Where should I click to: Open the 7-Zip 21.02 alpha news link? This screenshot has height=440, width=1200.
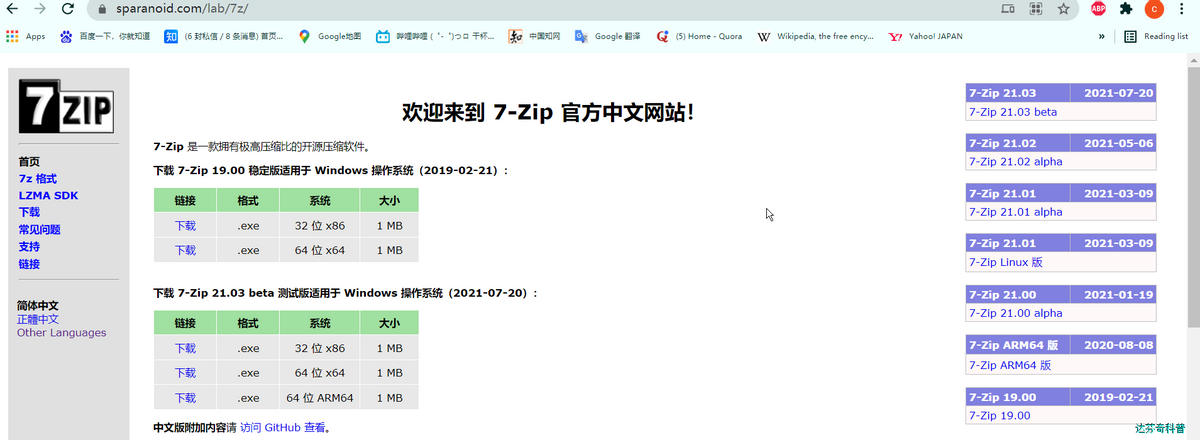pos(1016,161)
